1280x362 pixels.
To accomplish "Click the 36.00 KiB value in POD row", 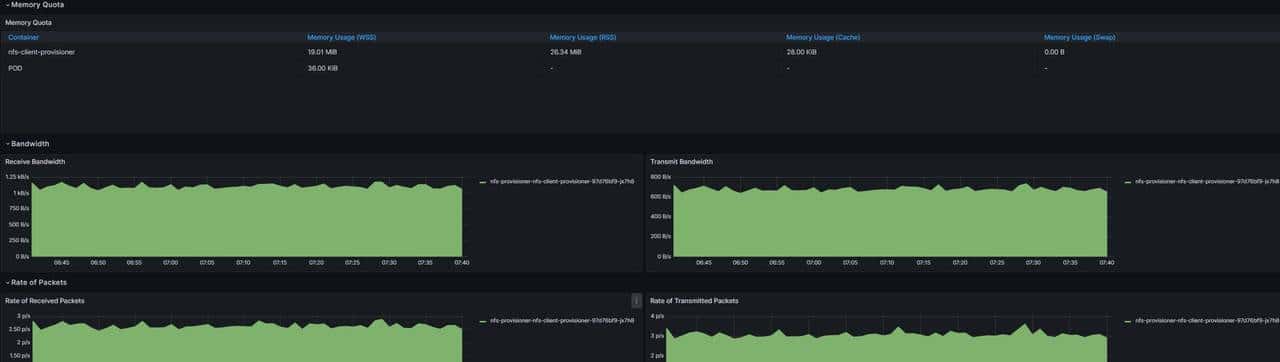I will pyautogui.click(x=322, y=68).
